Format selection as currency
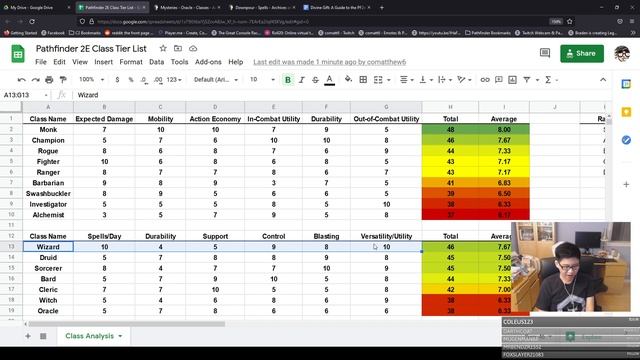The image size is (640, 360). coord(117,80)
